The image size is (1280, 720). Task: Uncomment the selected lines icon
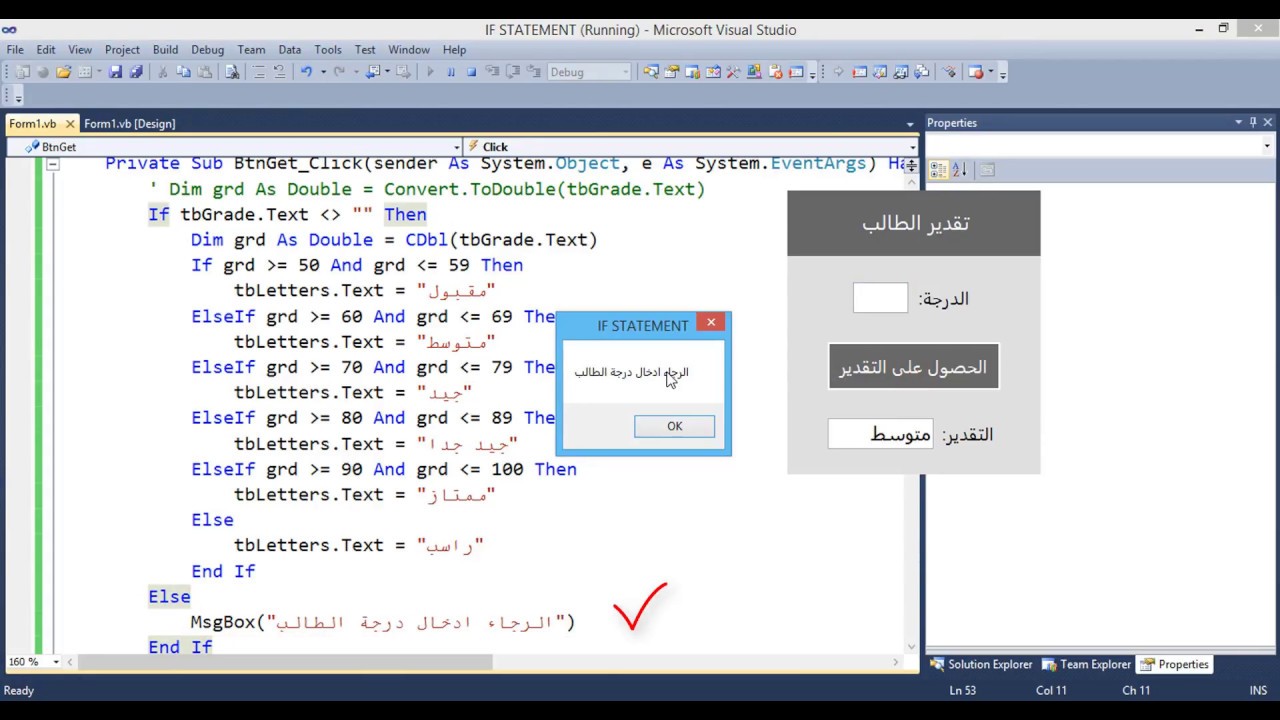[x=280, y=72]
